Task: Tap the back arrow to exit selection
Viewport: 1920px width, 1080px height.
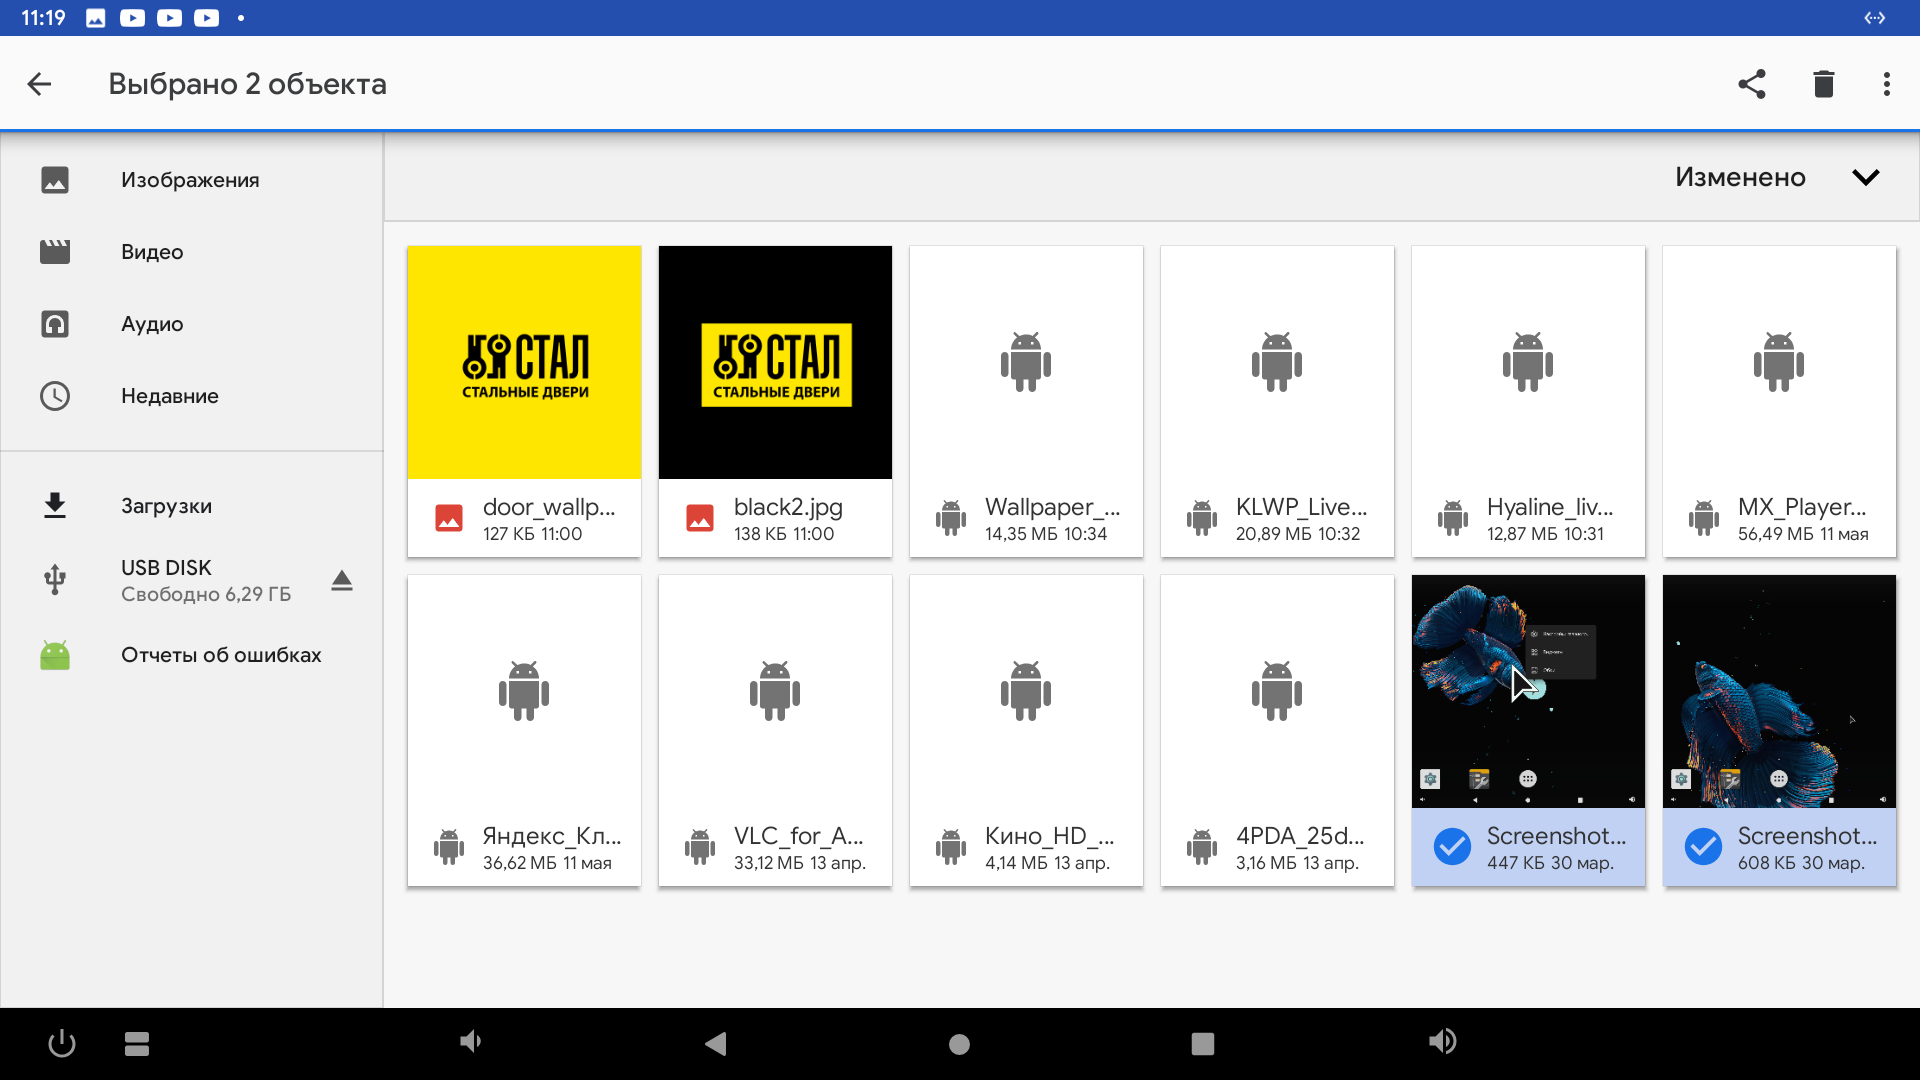Action: point(39,84)
